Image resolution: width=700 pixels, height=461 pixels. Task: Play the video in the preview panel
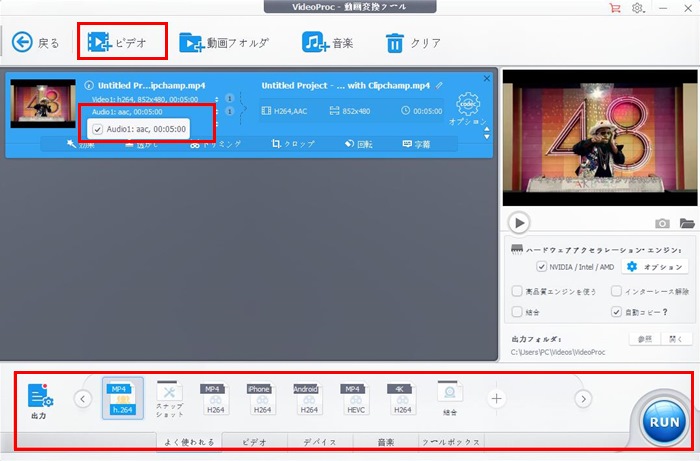(x=518, y=222)
